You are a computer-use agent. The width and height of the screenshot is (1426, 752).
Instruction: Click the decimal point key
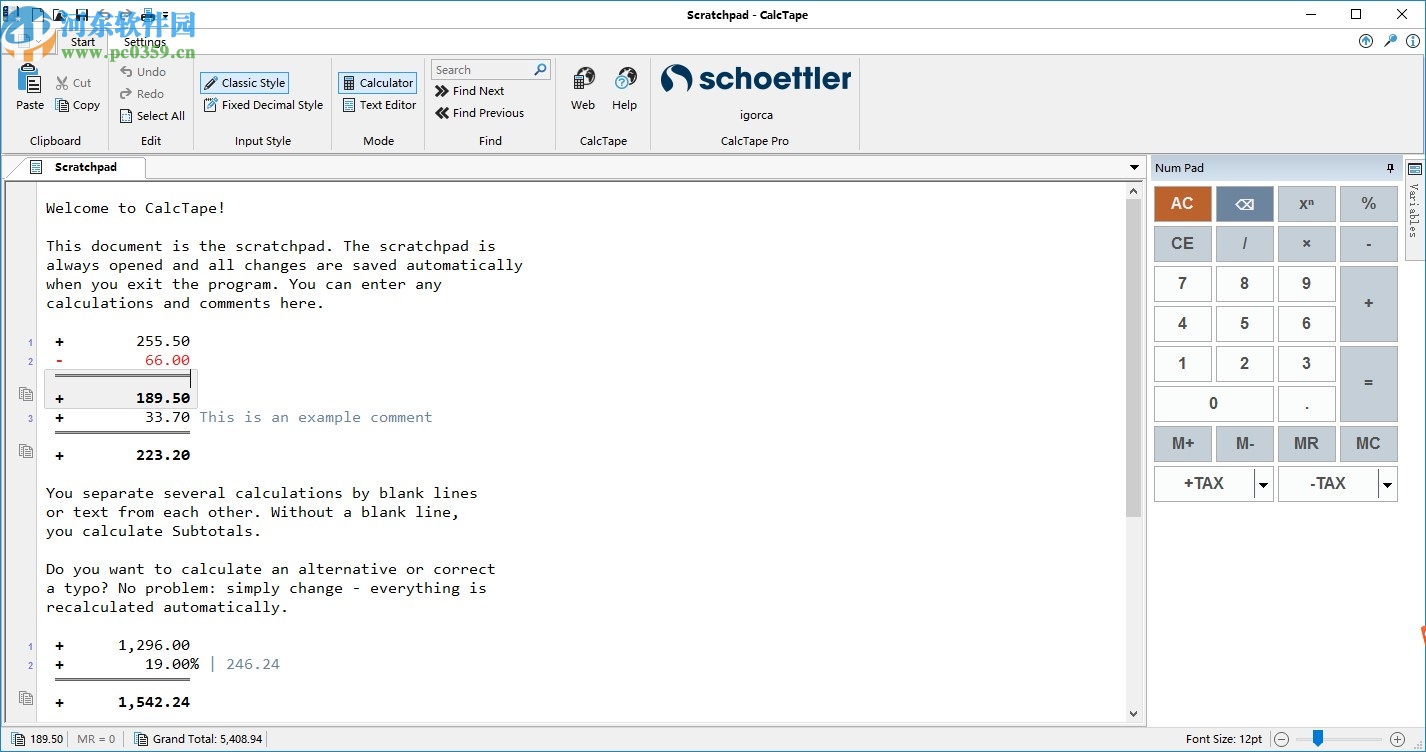click(1306, 404)
